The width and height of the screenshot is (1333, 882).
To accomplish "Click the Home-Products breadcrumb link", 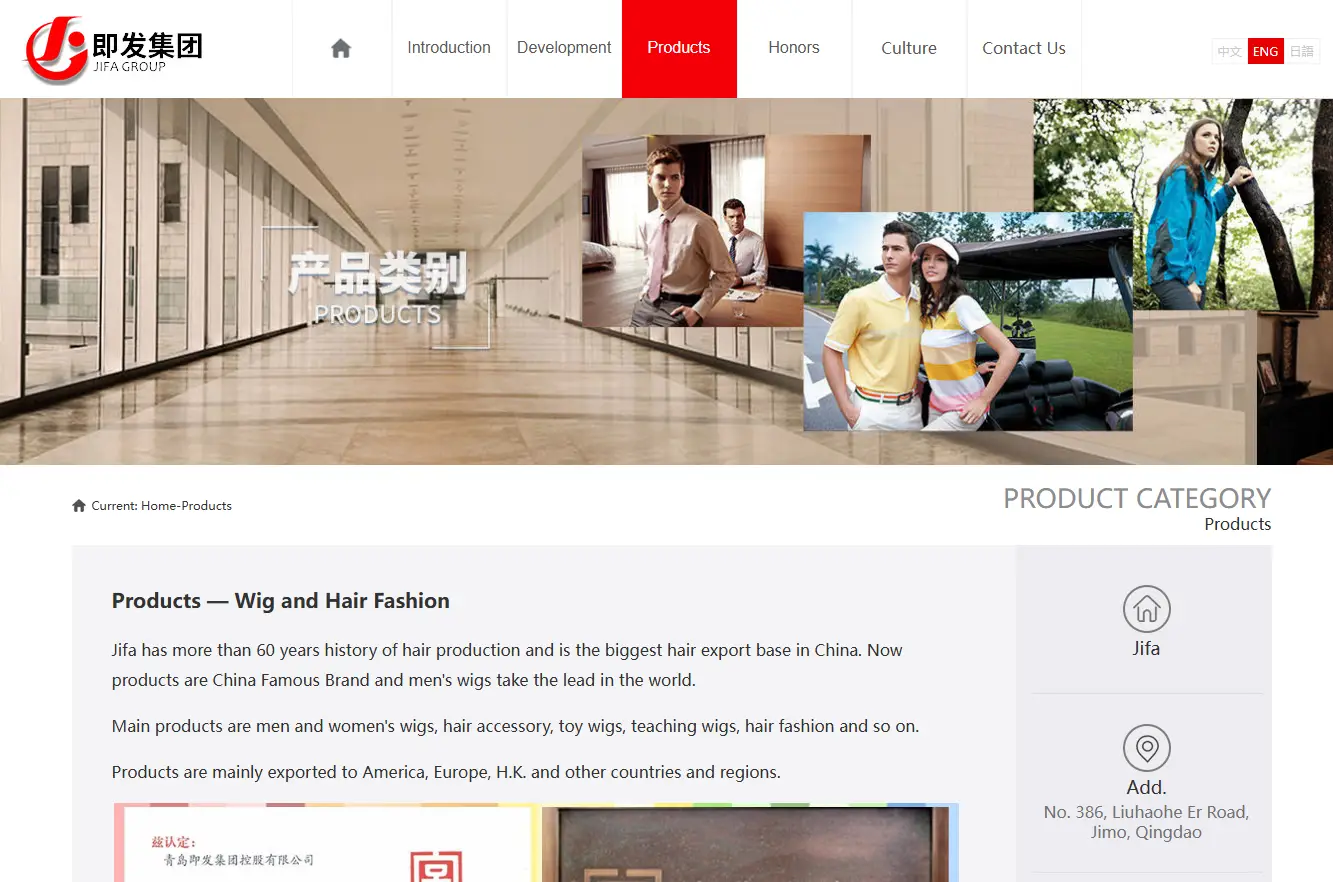I will 186,506.
